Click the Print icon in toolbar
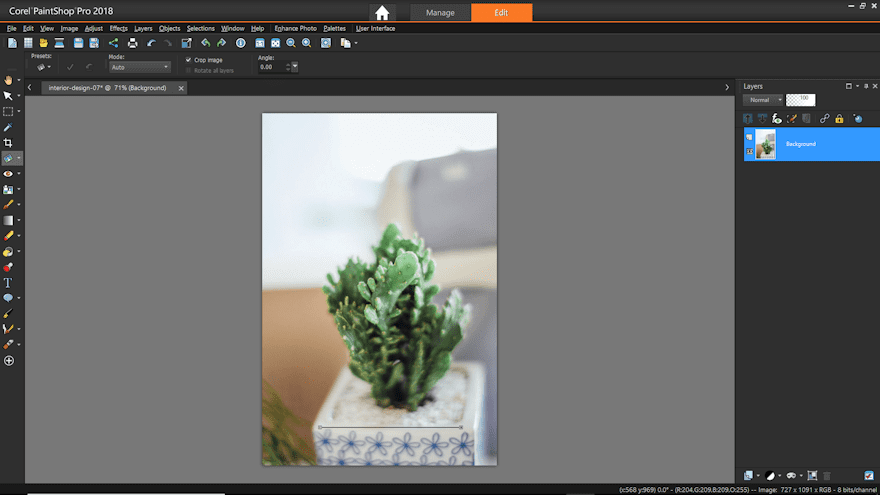 coord(132,43)
